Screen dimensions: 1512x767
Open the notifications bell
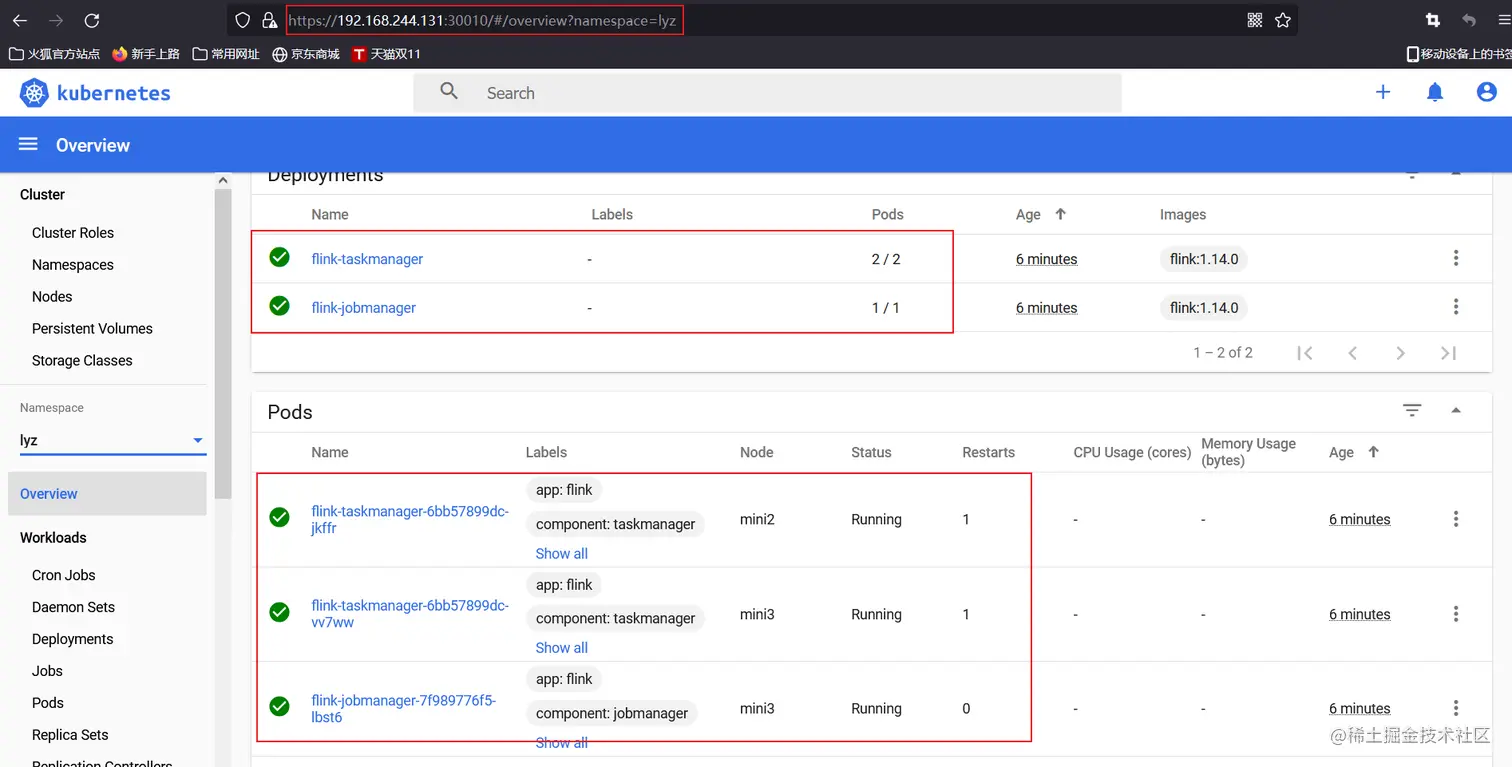pyautogui.click(x=1435, y=92)
